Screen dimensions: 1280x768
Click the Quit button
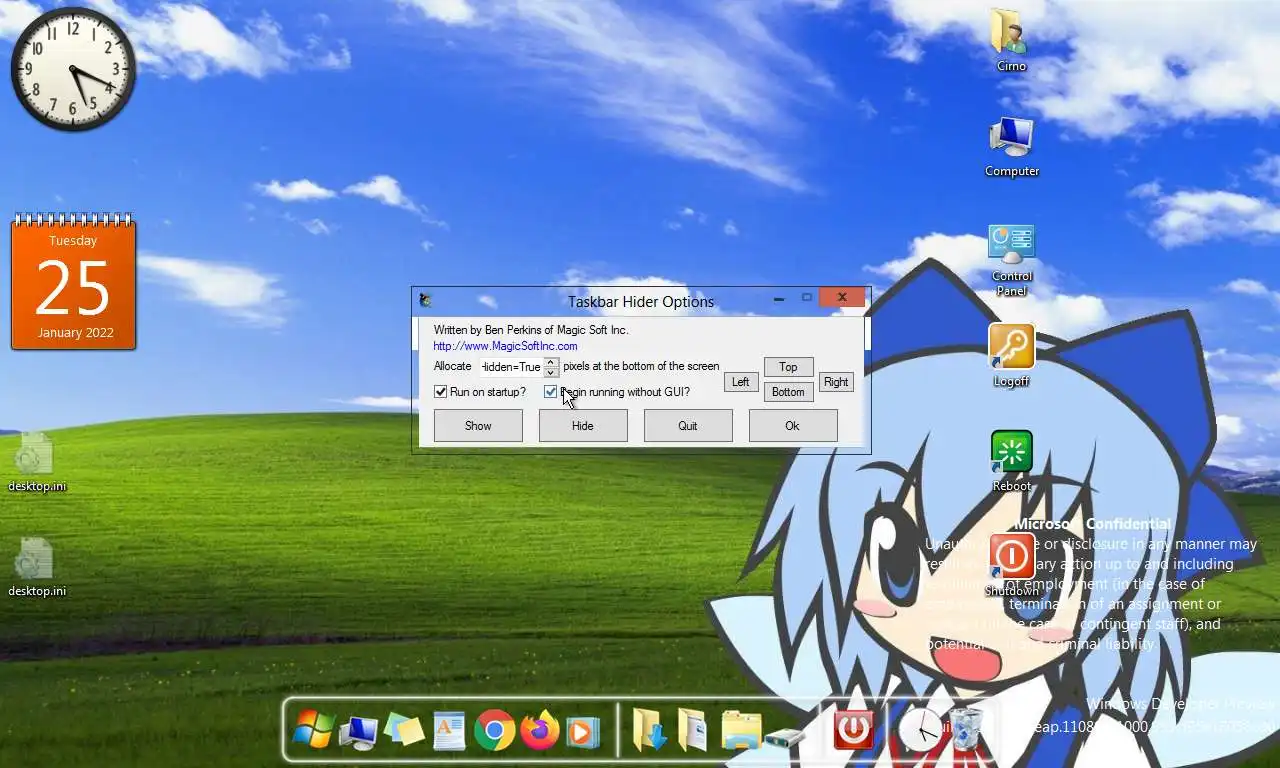point(688,426)
